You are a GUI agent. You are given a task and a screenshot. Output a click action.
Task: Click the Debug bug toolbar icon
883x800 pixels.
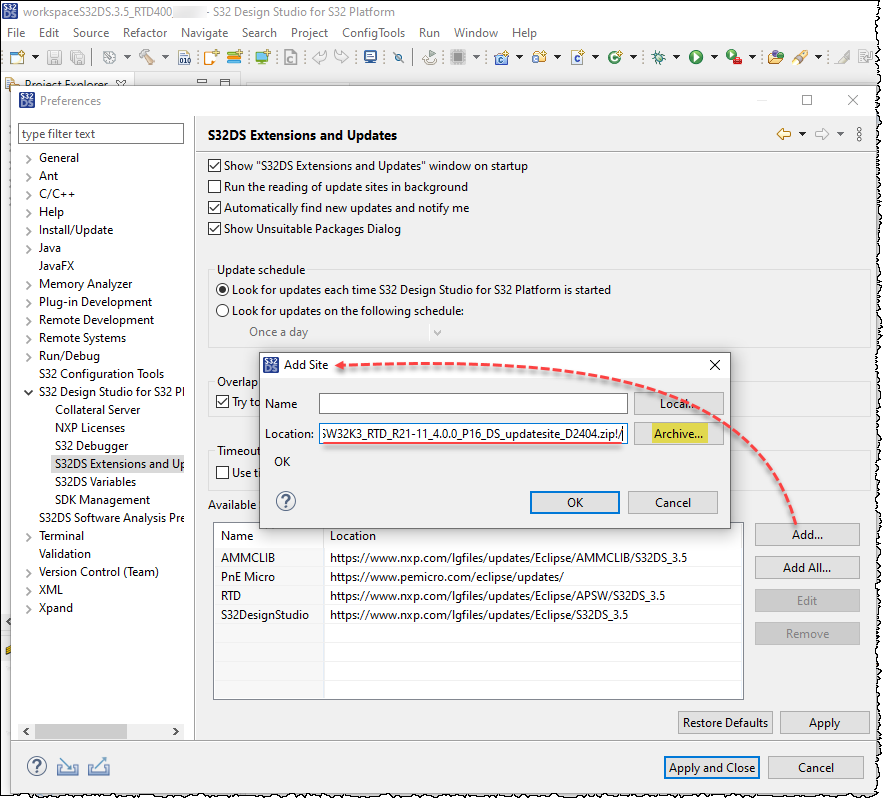point(658,57)
